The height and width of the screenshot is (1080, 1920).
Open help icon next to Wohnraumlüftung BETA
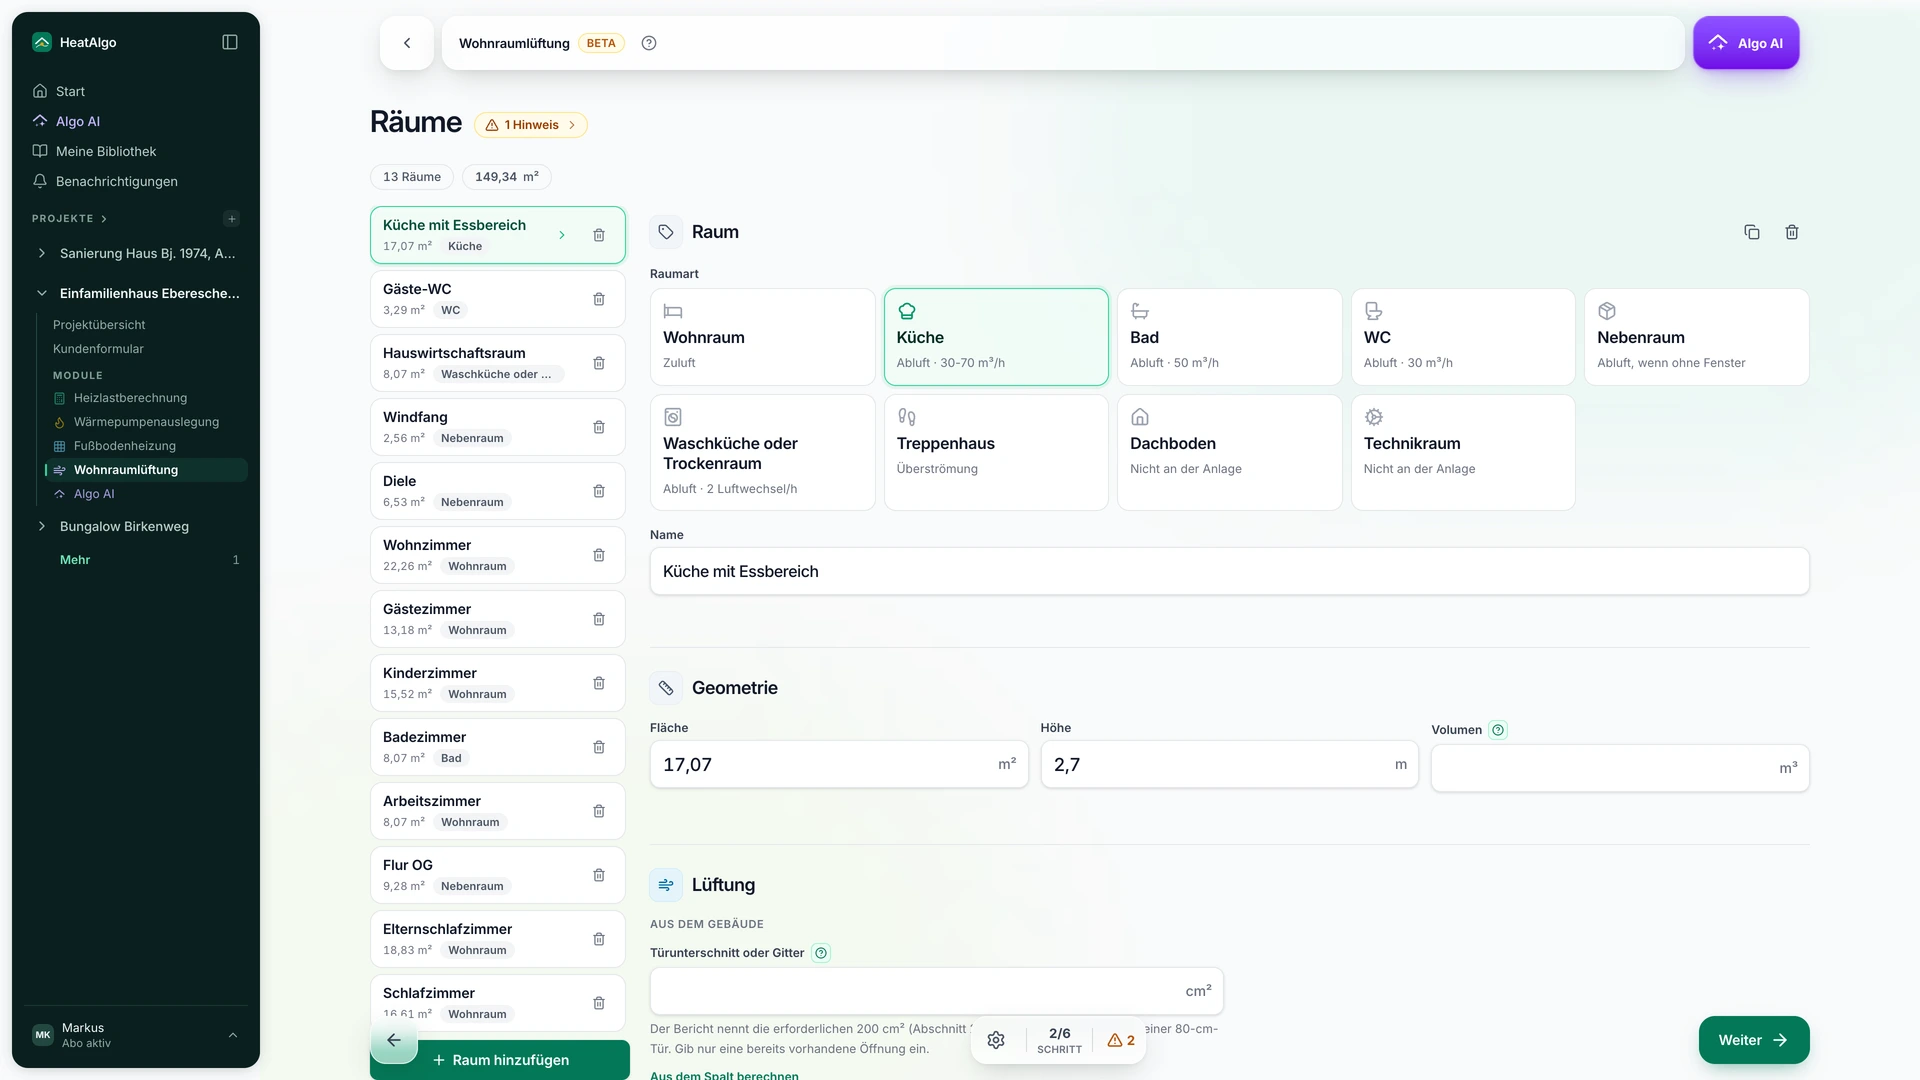click(649, 43)
